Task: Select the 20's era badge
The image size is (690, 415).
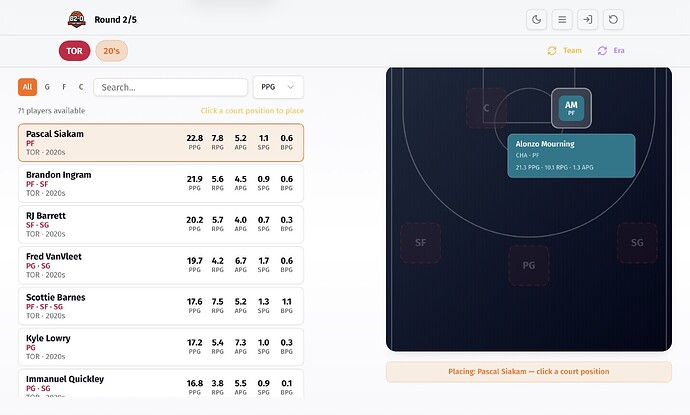Action: click(111, 51)
